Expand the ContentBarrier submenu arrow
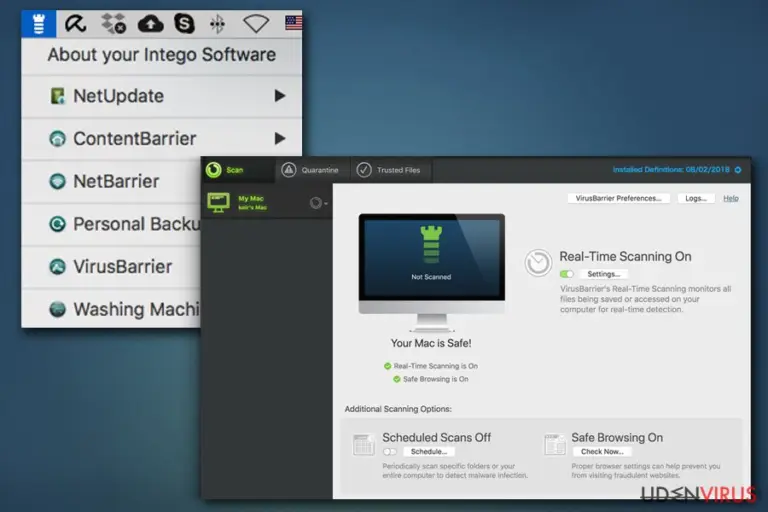This screenshot has width=768, height=512. pos(280,138)
